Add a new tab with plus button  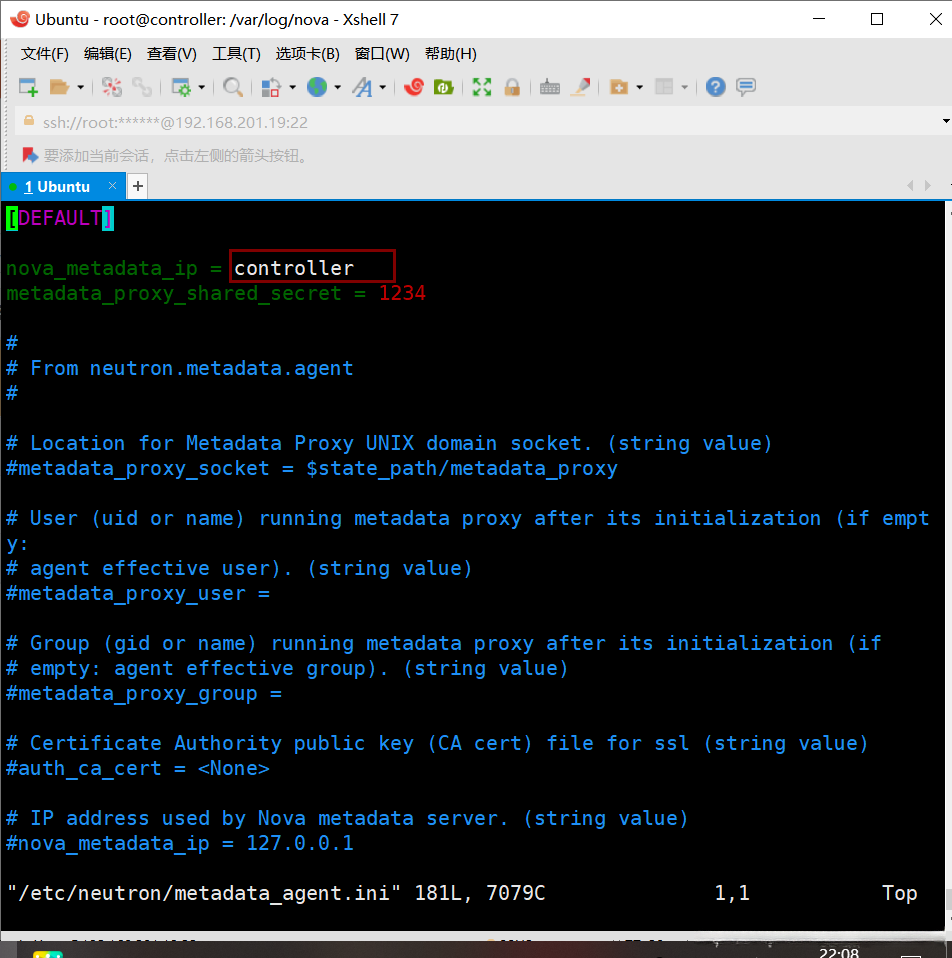click(138, 187)
